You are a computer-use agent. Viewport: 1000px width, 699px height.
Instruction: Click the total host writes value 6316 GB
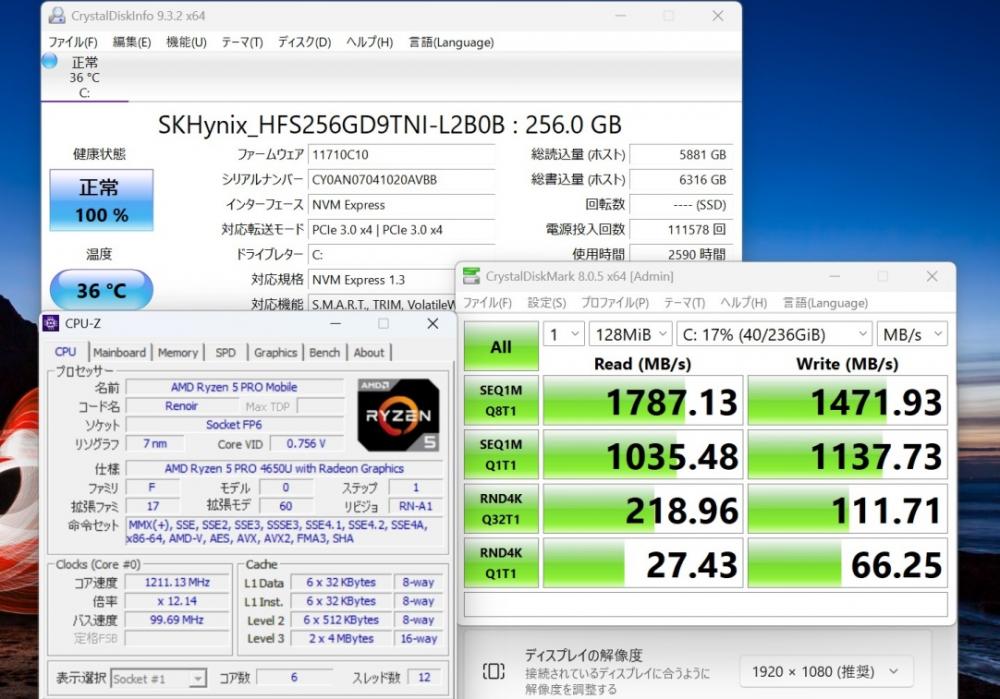[x=680, y=180]
